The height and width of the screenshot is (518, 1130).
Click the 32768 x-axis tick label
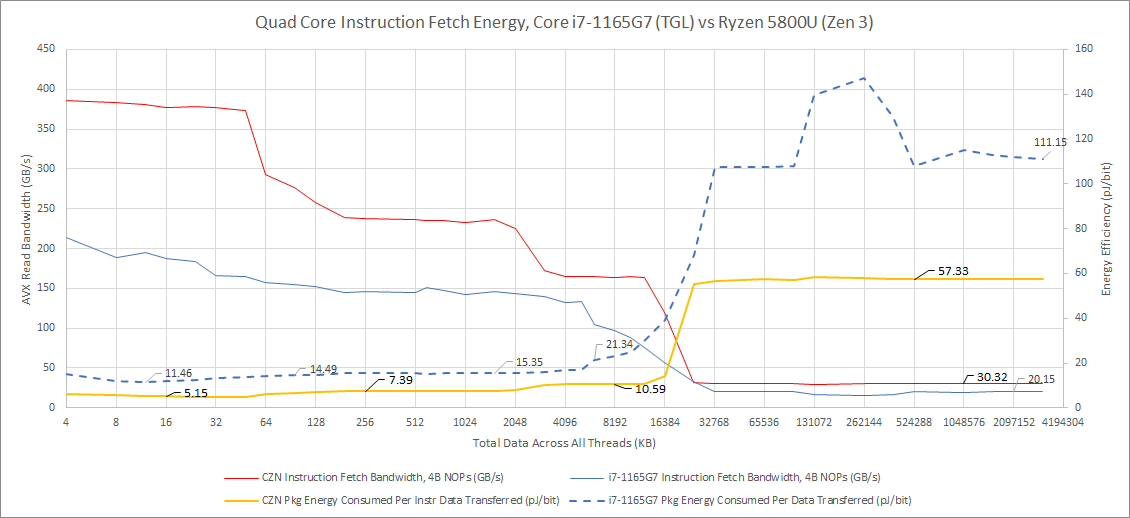coord(714,422)
